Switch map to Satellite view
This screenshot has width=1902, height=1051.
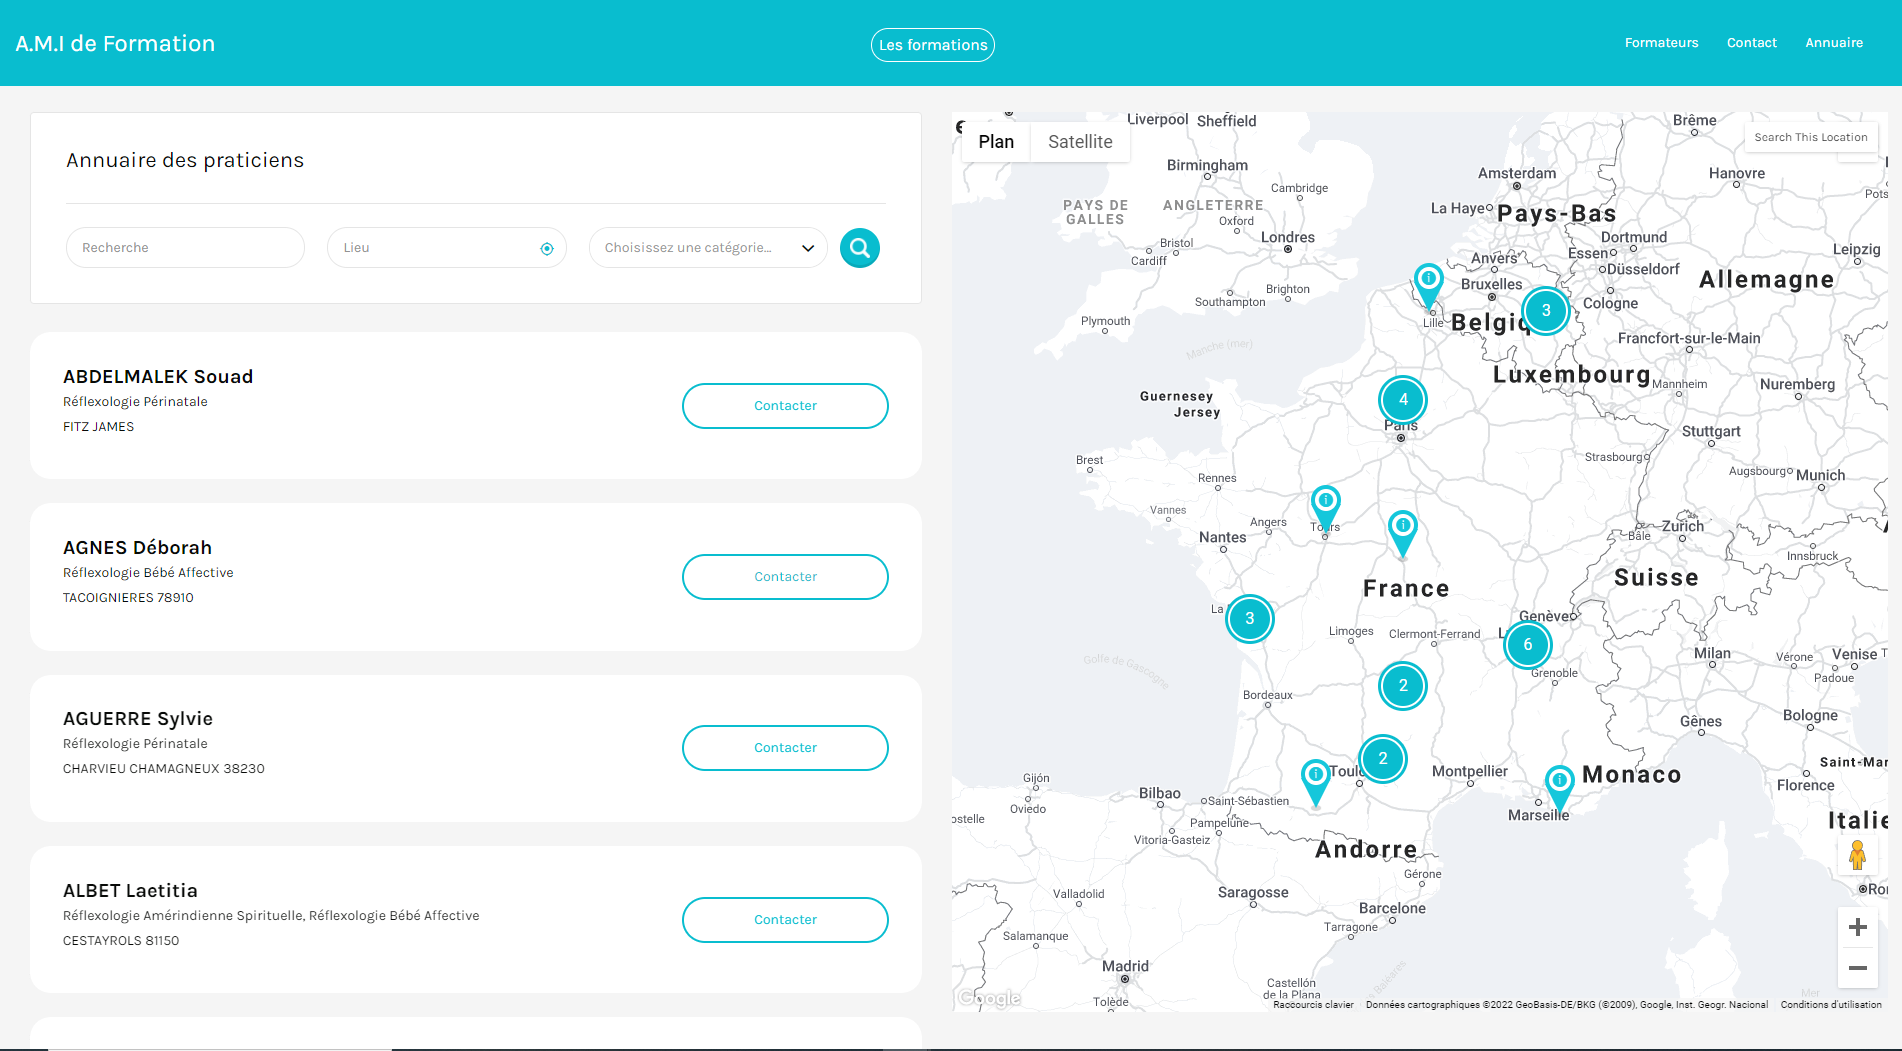pos(1079,142)
